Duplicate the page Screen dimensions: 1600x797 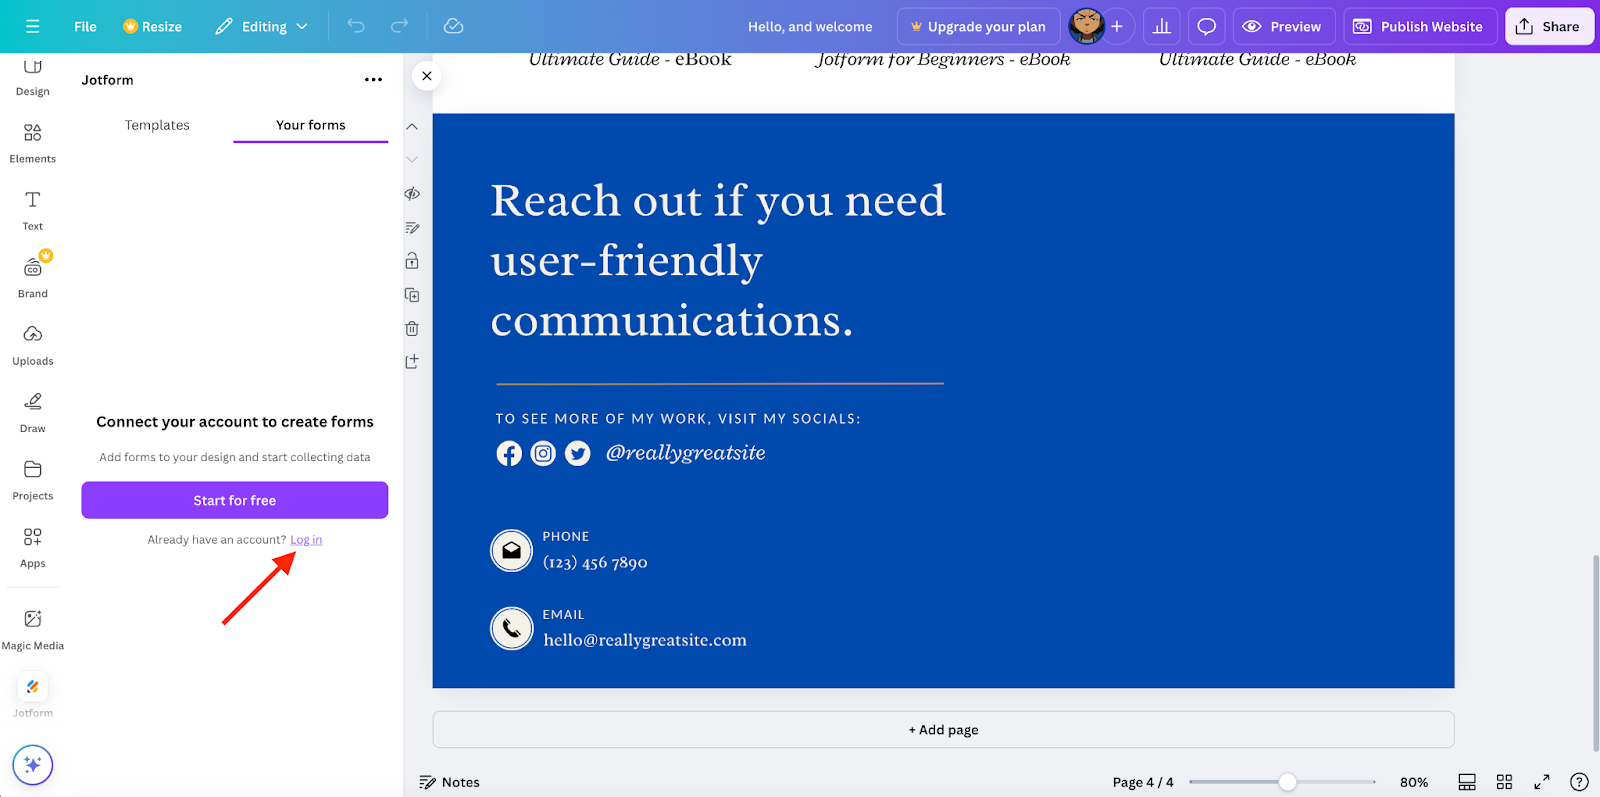click(412, 295)
